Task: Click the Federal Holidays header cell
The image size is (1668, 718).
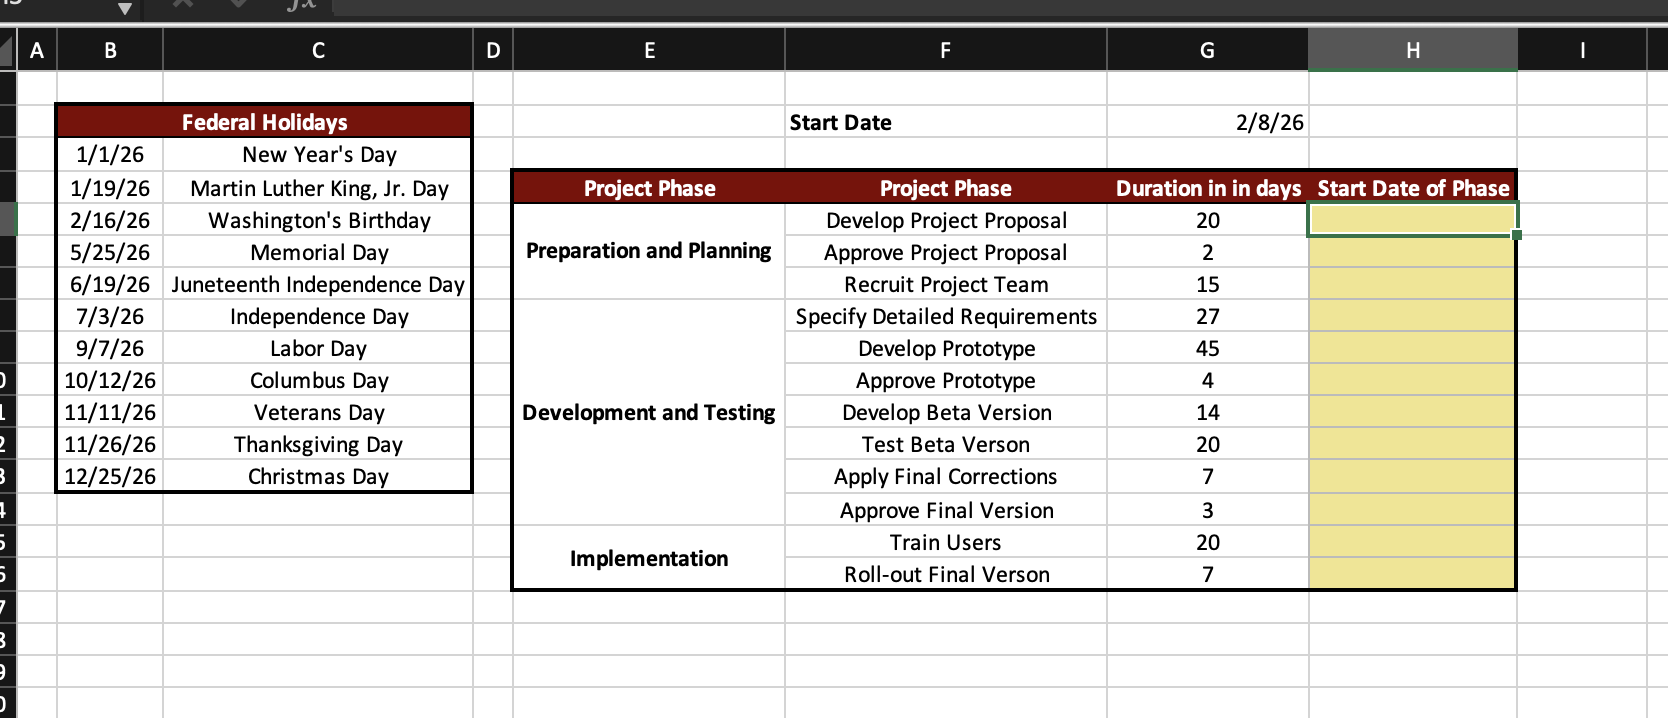Action: (264, 121)
